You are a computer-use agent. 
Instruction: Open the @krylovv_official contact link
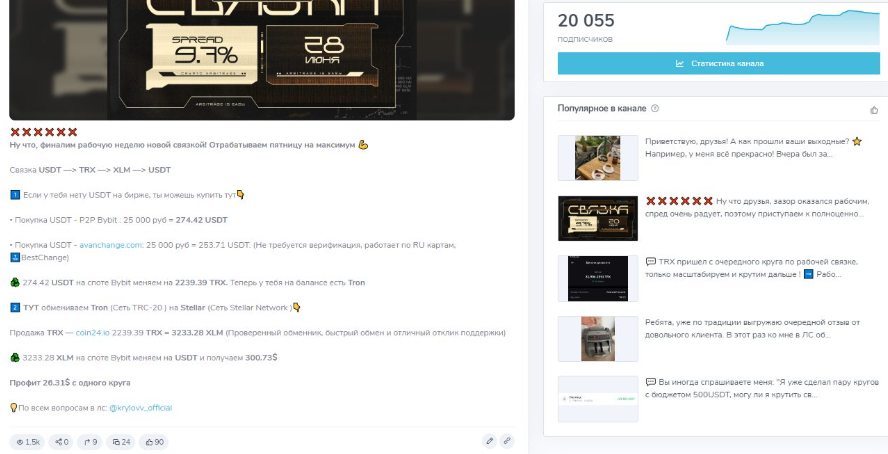click(140, 408)
